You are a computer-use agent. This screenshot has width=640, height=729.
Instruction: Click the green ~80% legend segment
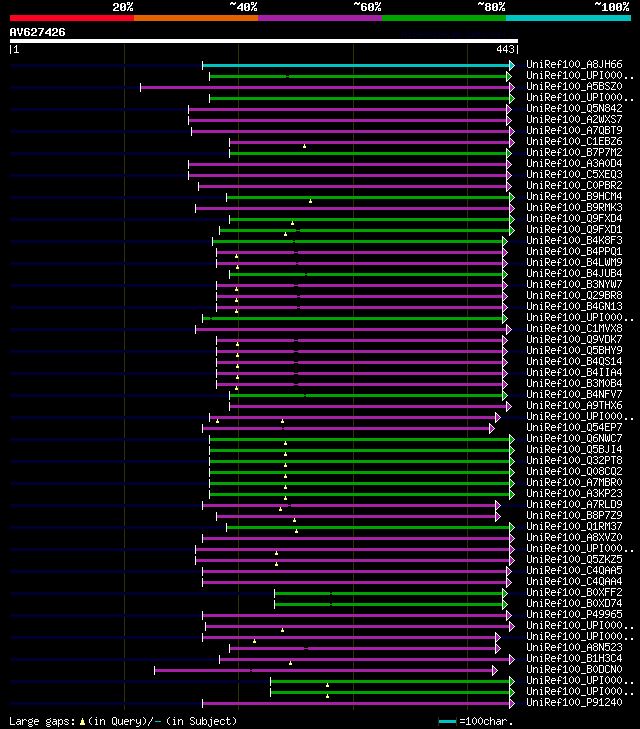(x=444, y=18)
